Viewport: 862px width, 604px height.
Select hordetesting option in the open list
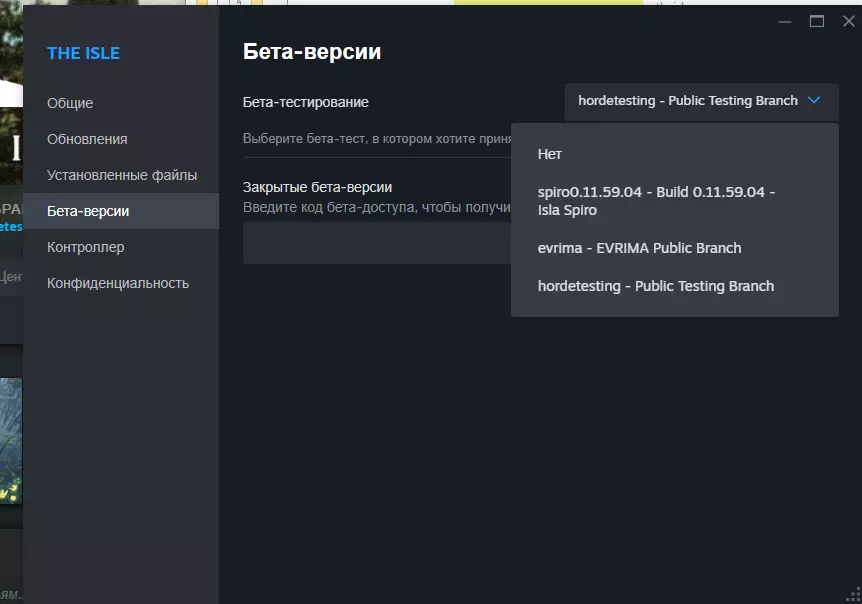675,286
